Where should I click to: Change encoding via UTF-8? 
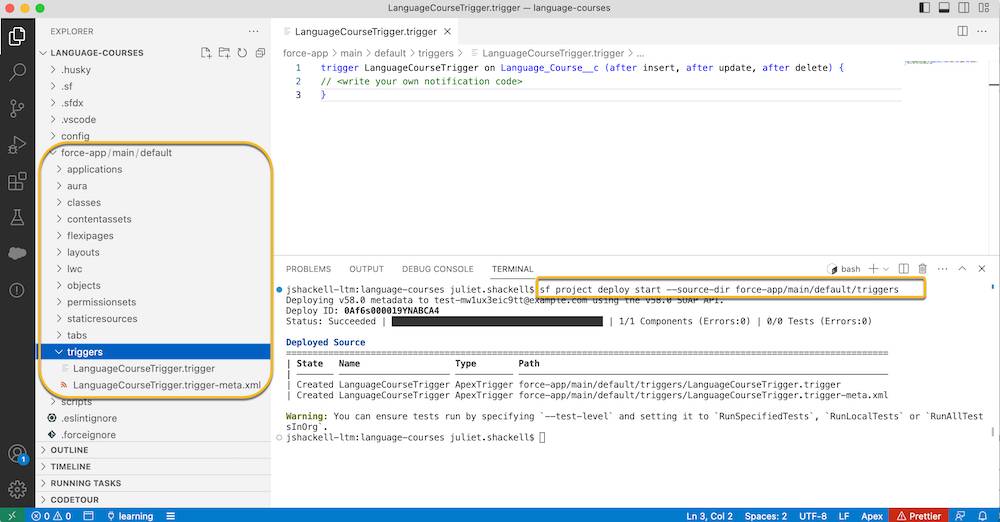pyautogui.click(x=812, y=516)
